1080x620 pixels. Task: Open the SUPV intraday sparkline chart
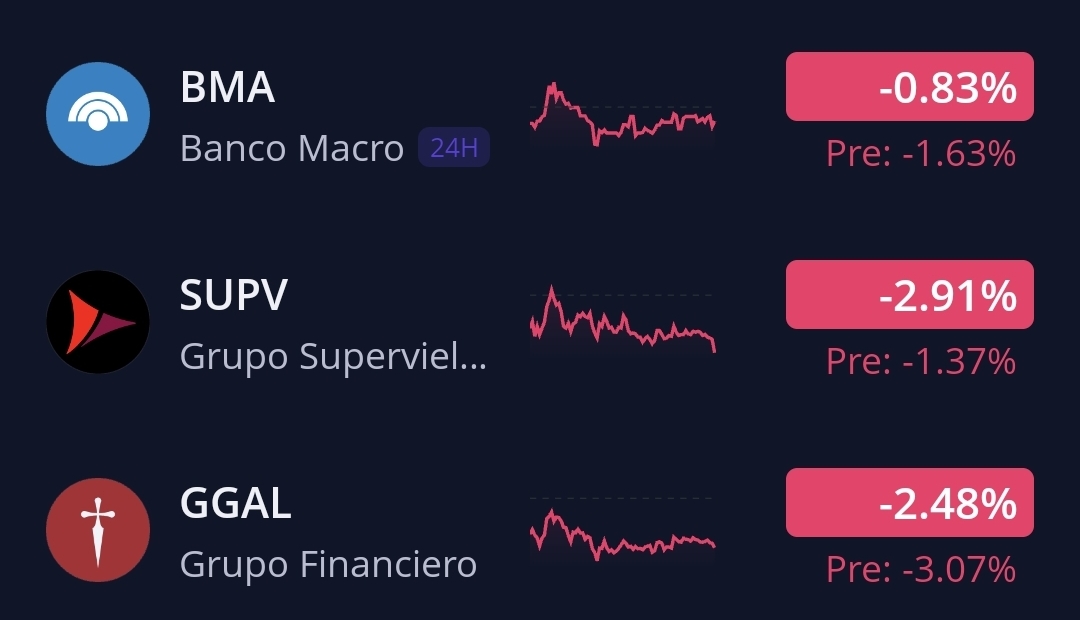pos(622,322)
